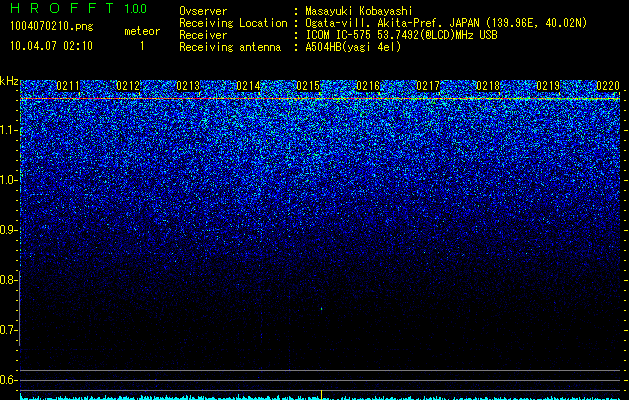Click the yellow meteor tick in bottom strip
Viewport: 629px width, 400px height.
[x=321, y=394]
